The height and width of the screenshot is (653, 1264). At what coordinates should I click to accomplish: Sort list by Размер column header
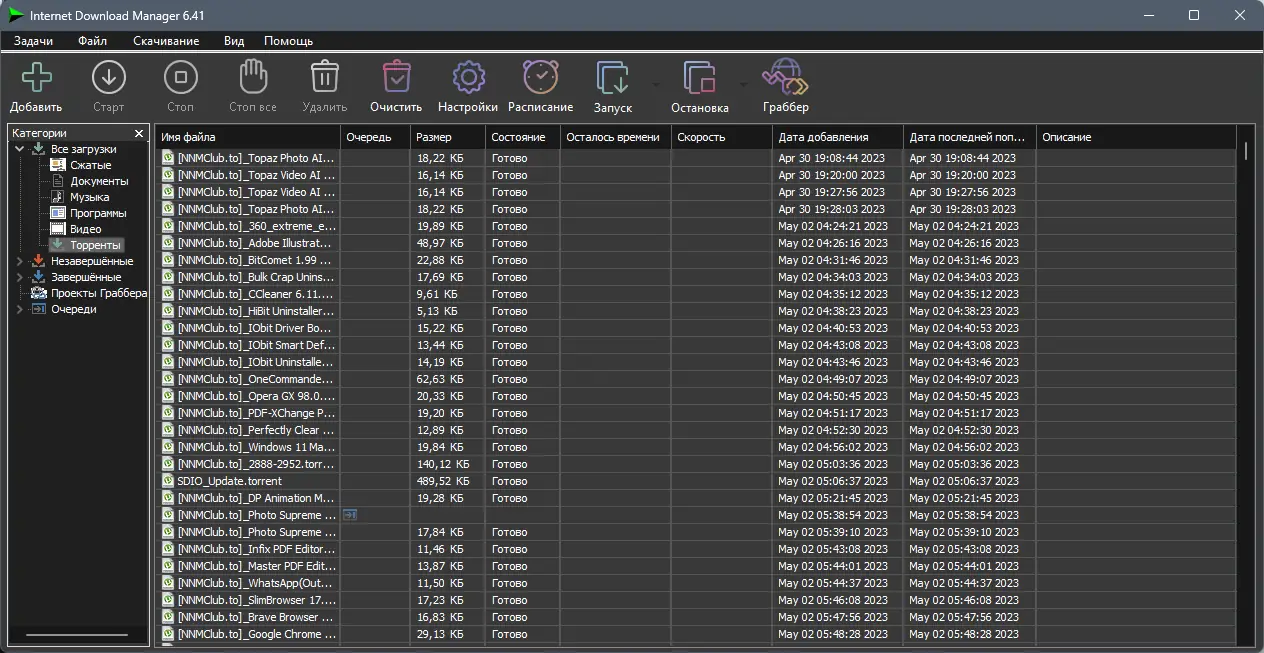[x=448, y=137]
